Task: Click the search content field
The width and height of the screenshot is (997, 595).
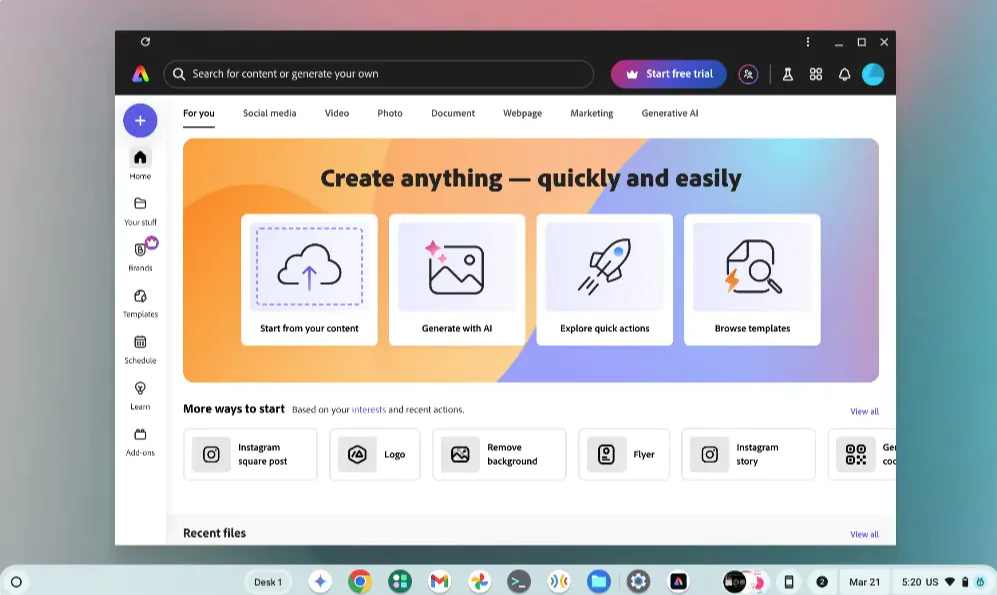Action: pyautogui.click(x=380, y=73)
